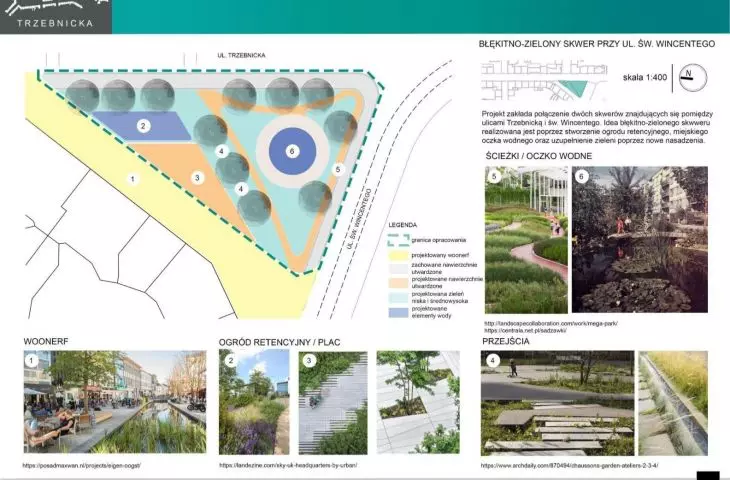Viewport: 730px width, 480px height.
Task: Pick the blue 'projektowane elementy wody' swatch
Action: [x=399, y=312]
